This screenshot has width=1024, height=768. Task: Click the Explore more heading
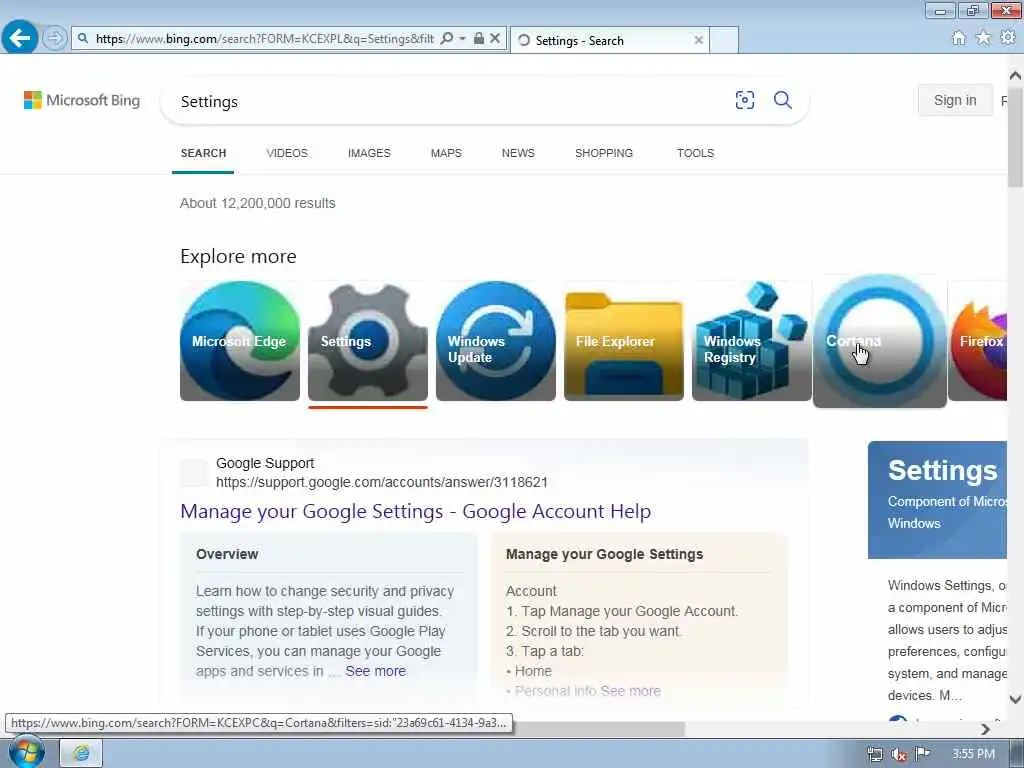coord(238,256)
